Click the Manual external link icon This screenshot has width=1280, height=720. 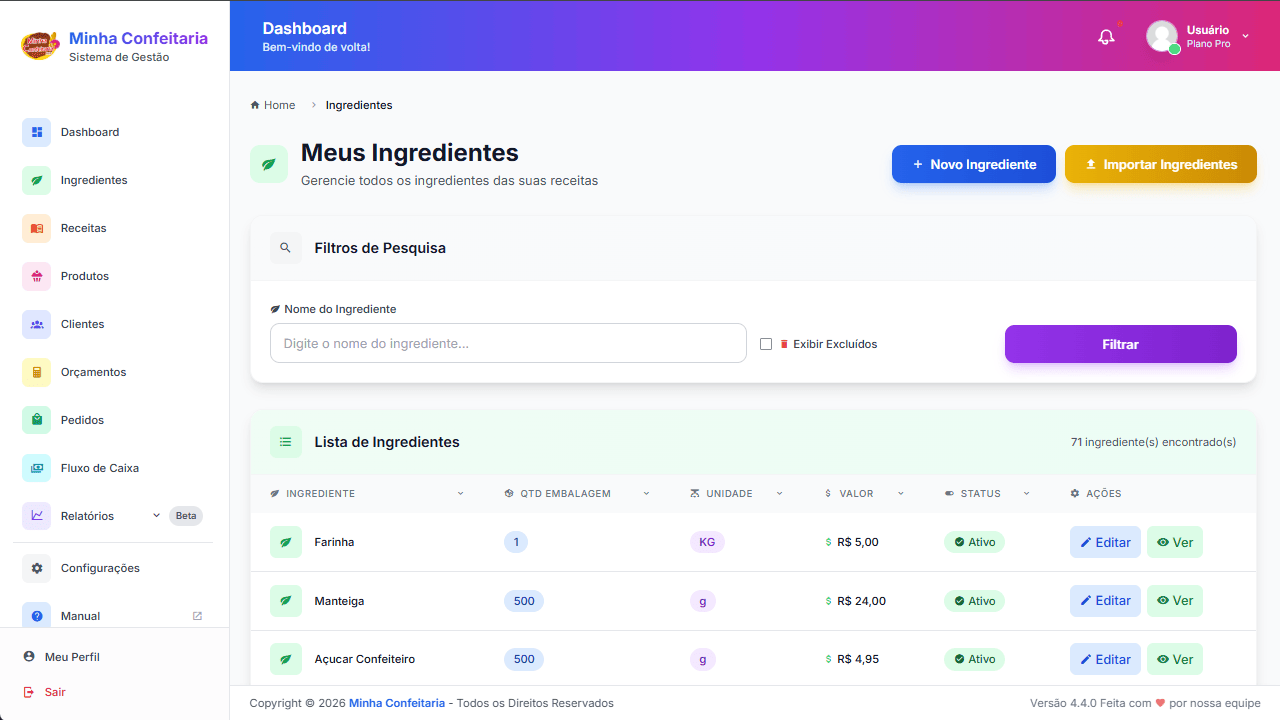click(197, 616)
